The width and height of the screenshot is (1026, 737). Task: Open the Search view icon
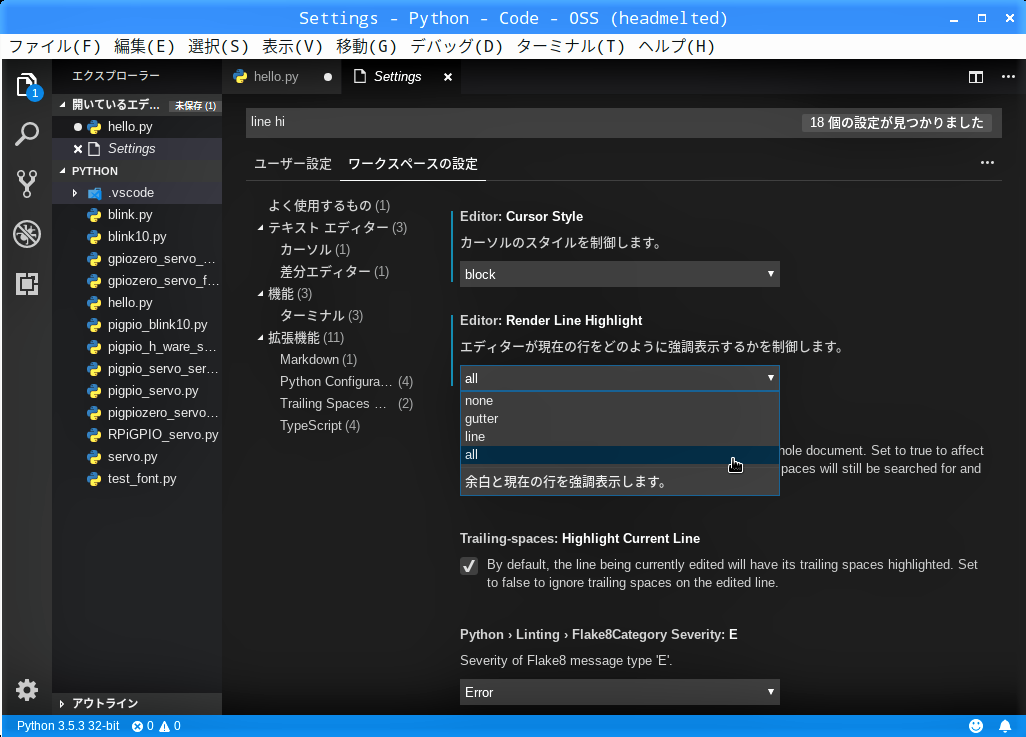pos(27,134)
